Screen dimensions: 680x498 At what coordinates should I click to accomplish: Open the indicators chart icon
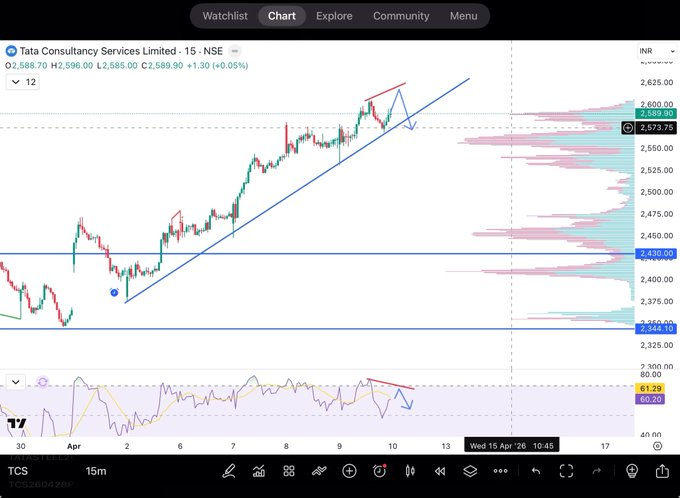click(259, 471)
